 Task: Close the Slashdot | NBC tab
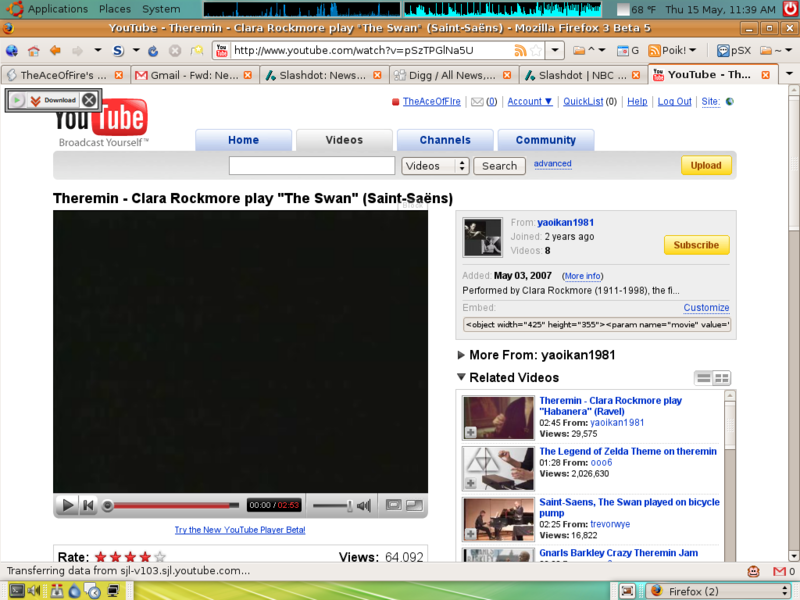[636, 75]
